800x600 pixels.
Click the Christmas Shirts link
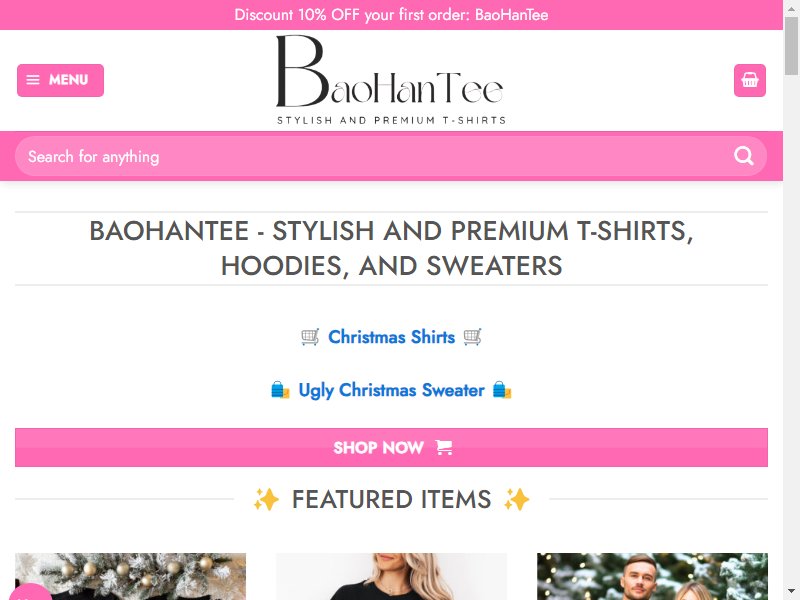click(391, 337)
